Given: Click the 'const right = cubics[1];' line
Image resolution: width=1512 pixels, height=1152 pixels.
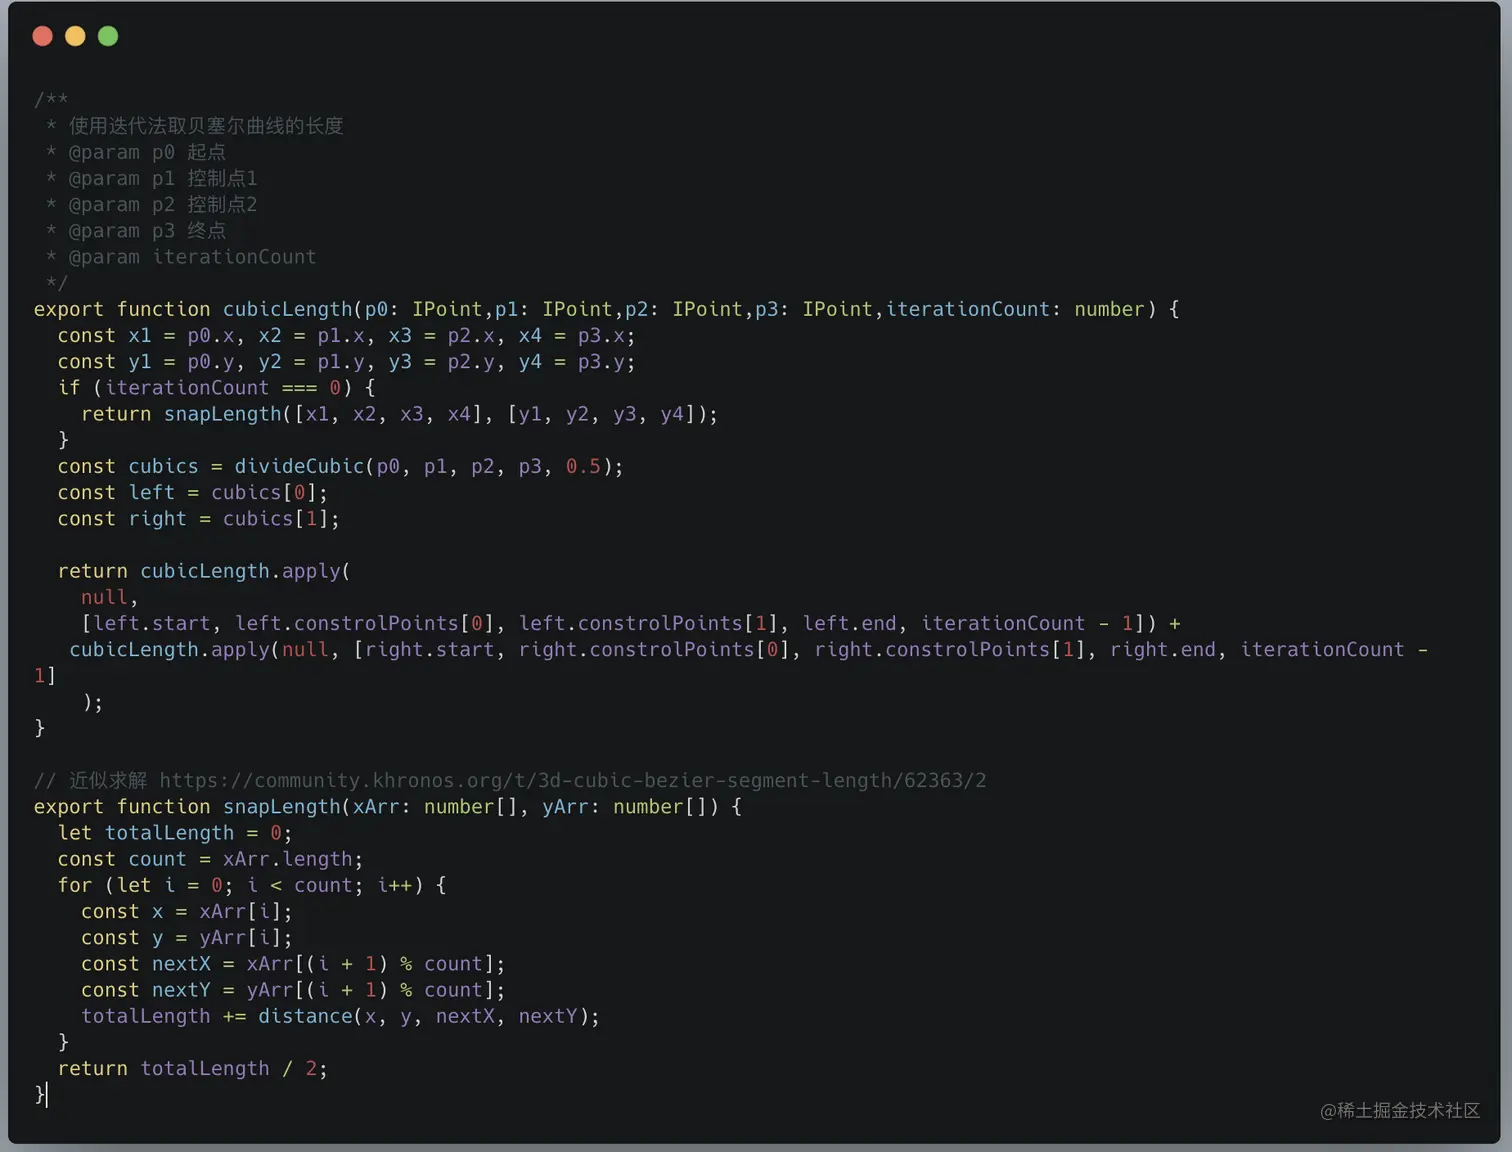Looking at the screenshot, I should point(199,518).
